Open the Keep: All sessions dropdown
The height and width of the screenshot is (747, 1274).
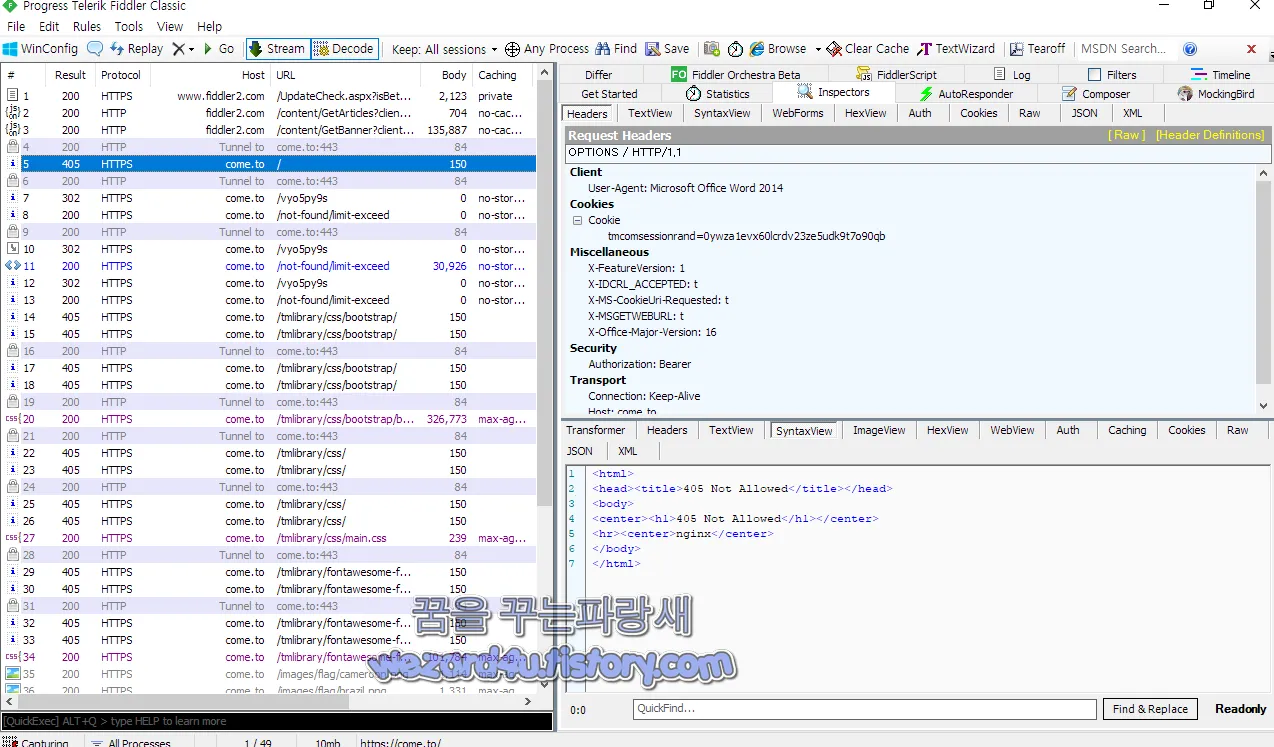[445, 48]
